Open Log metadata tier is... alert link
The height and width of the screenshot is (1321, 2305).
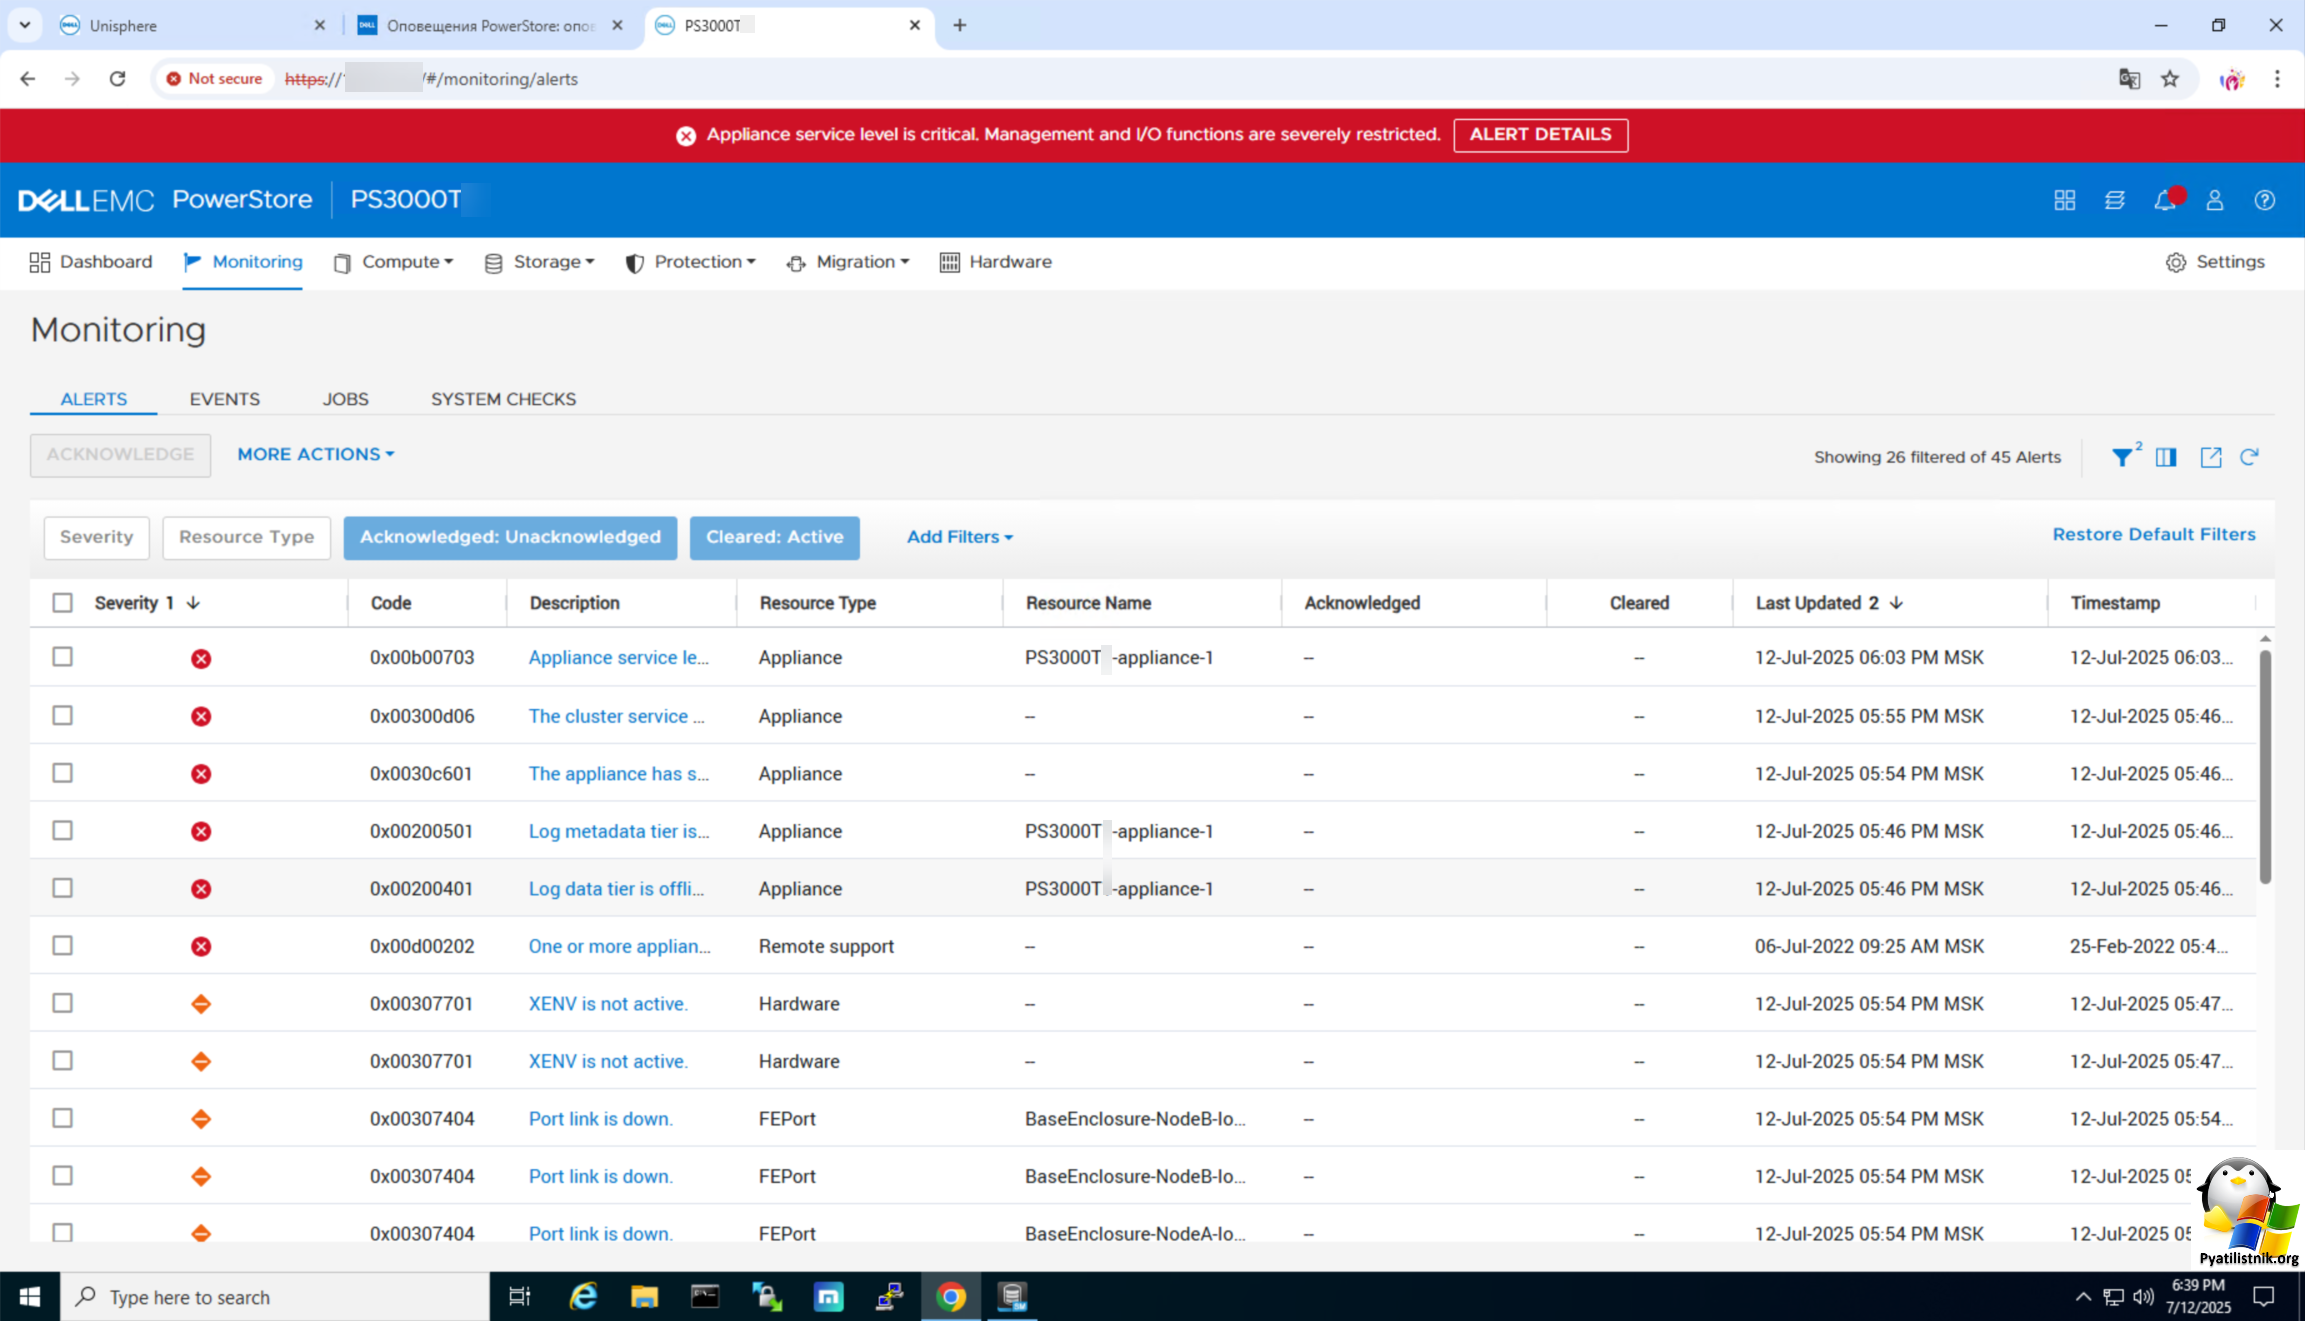tap(619, 831)
